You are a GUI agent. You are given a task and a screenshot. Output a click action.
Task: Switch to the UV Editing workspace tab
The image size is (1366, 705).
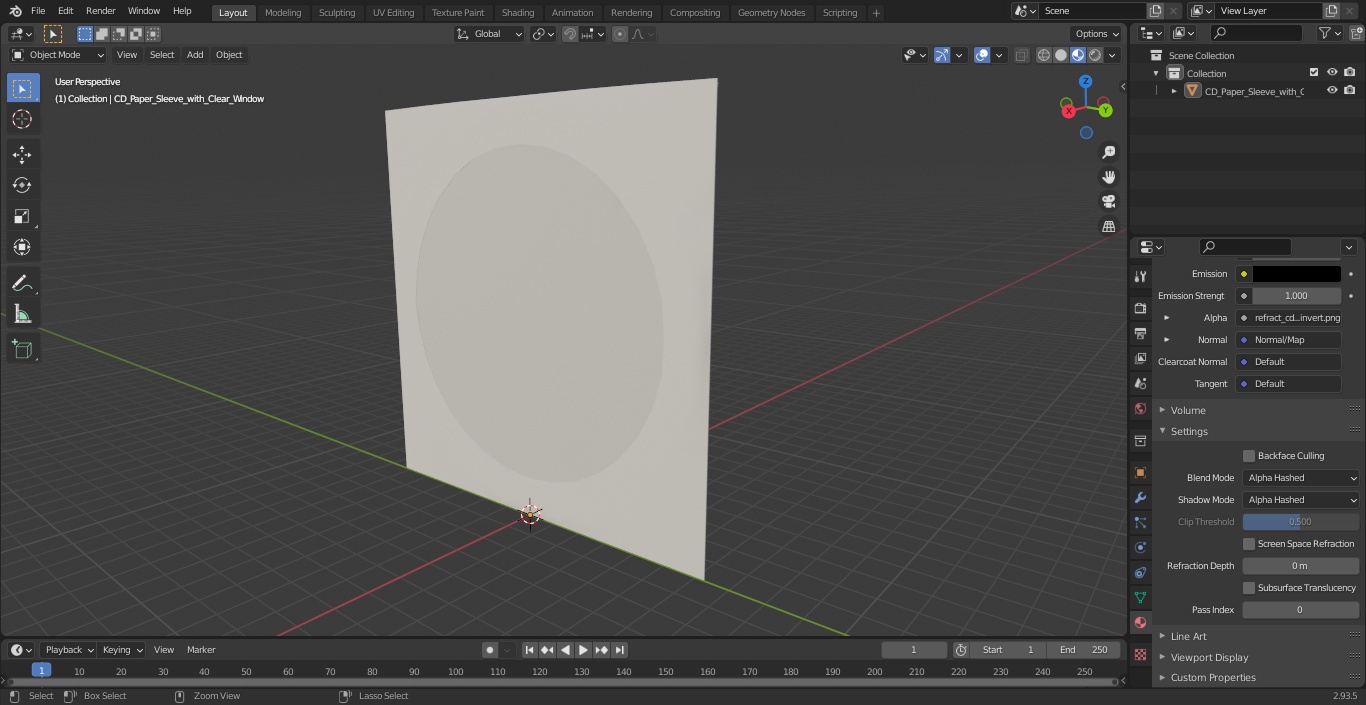pyautogui.click(x=393, y=12)
